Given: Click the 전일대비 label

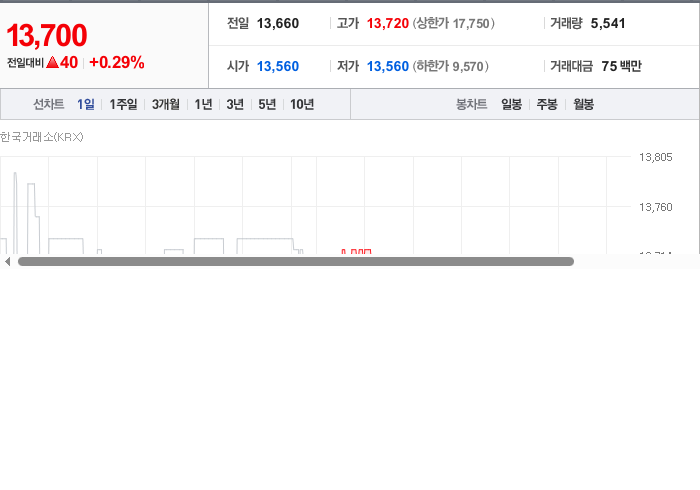Looking at the screenshot, I should [25, 62].
